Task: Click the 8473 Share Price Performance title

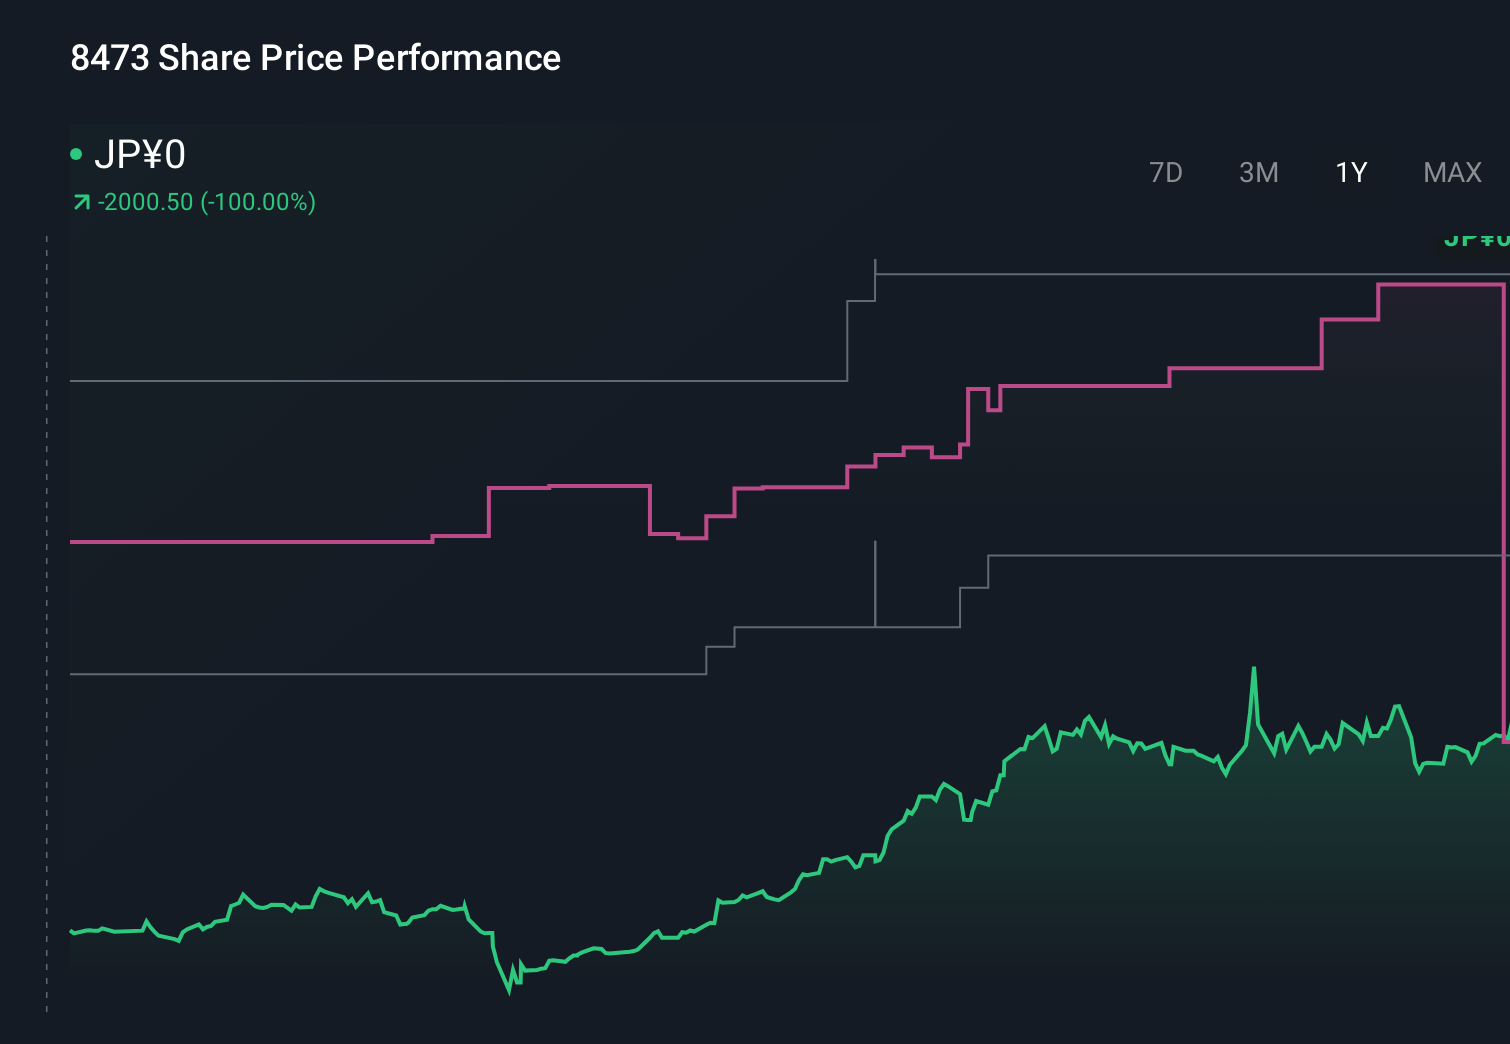Action: click(314, 58)
